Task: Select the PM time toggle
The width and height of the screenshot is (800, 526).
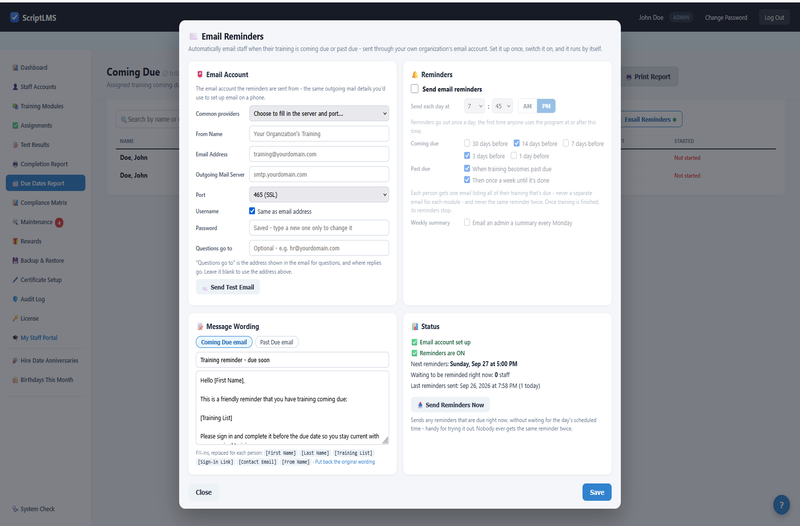Action: pyautogui.click(x=546, y=106)
